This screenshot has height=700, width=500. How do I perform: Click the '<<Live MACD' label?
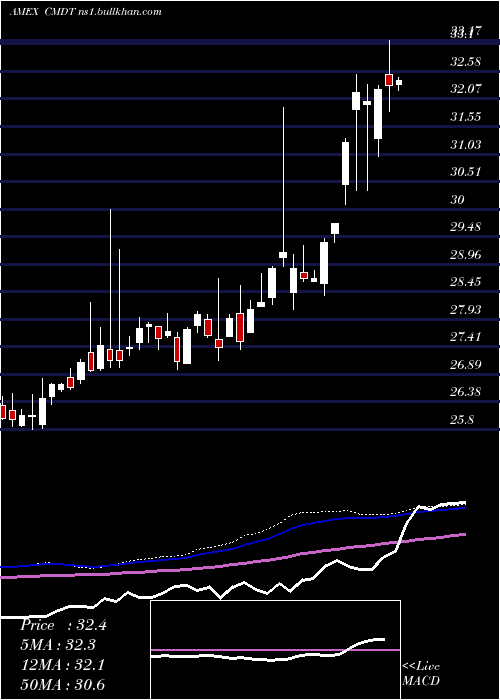421,674
